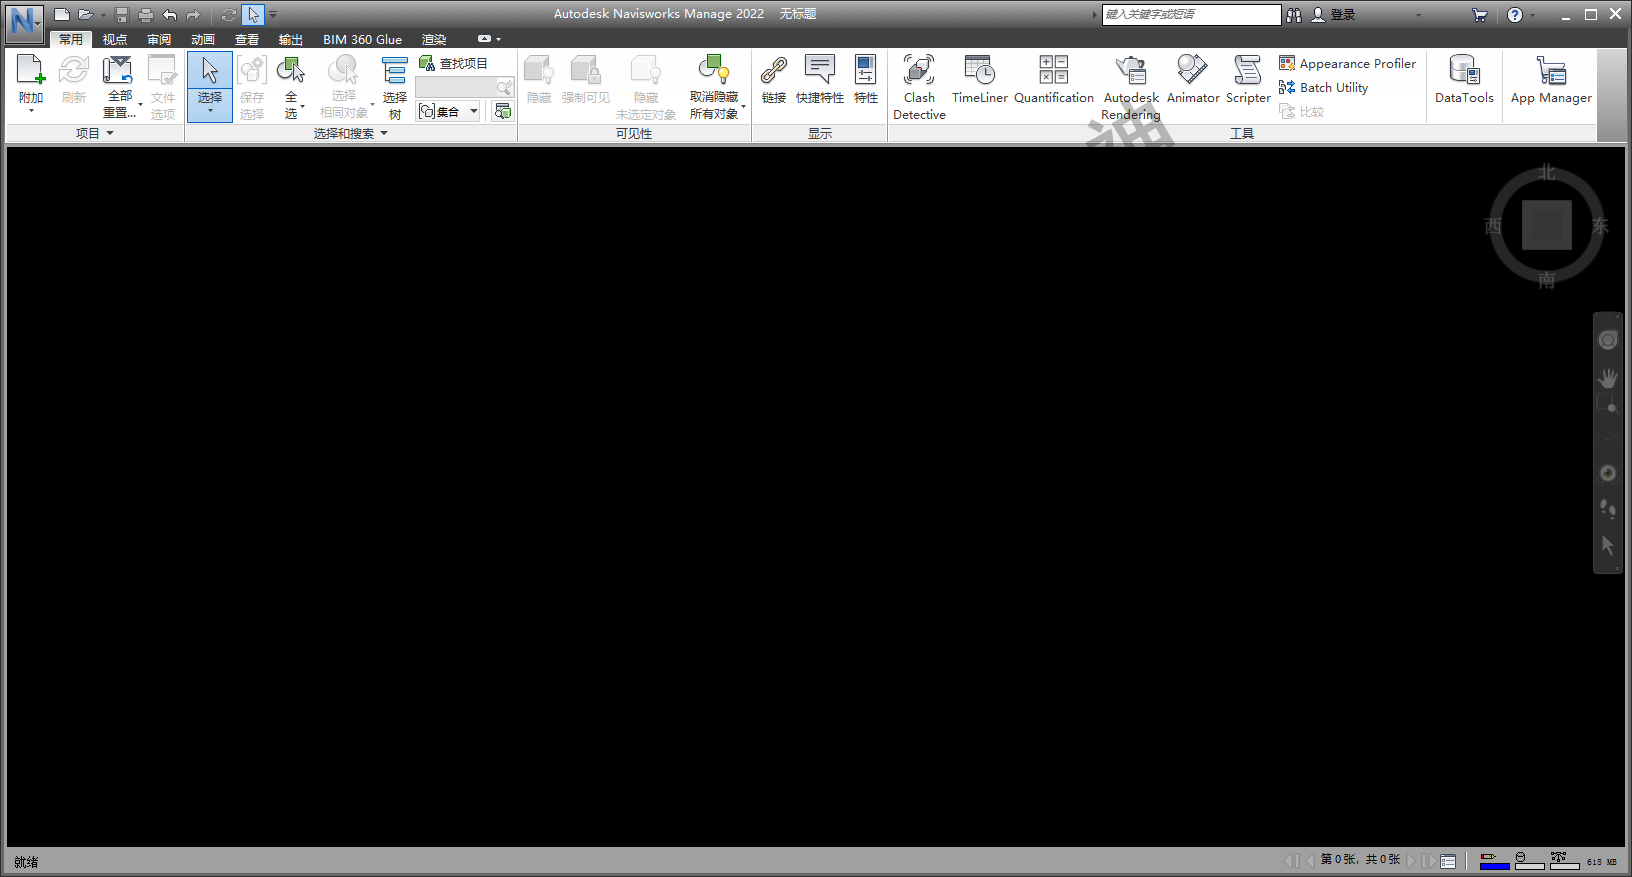Click the 登录 sign in button

tap(1333, 15)
